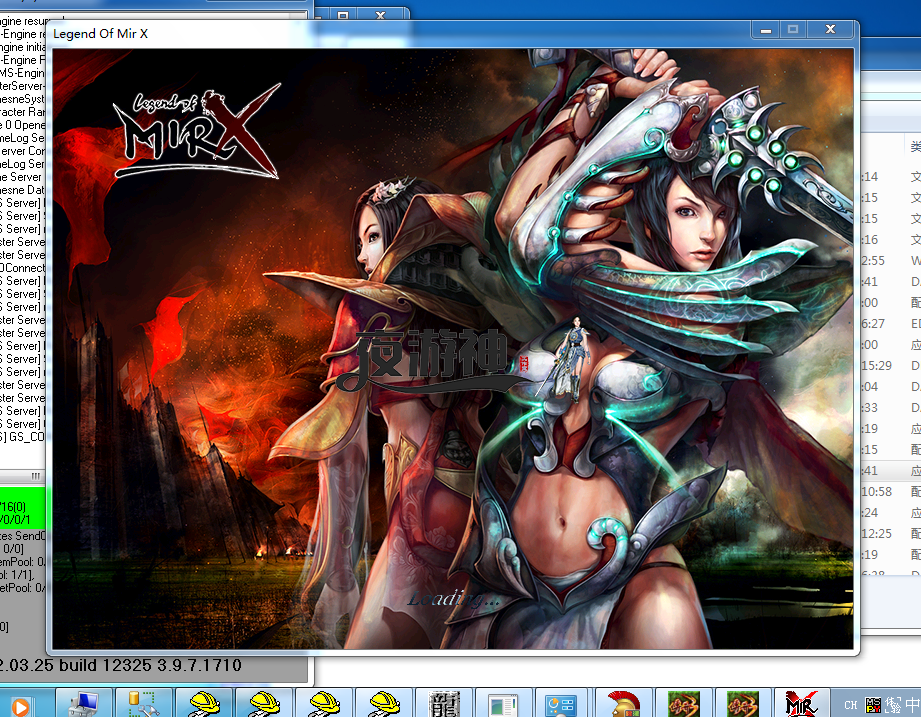Image resolution: width=921 pixels, height=717 pixels.
Task: Select the row with time :33
Action: point(890,408)
